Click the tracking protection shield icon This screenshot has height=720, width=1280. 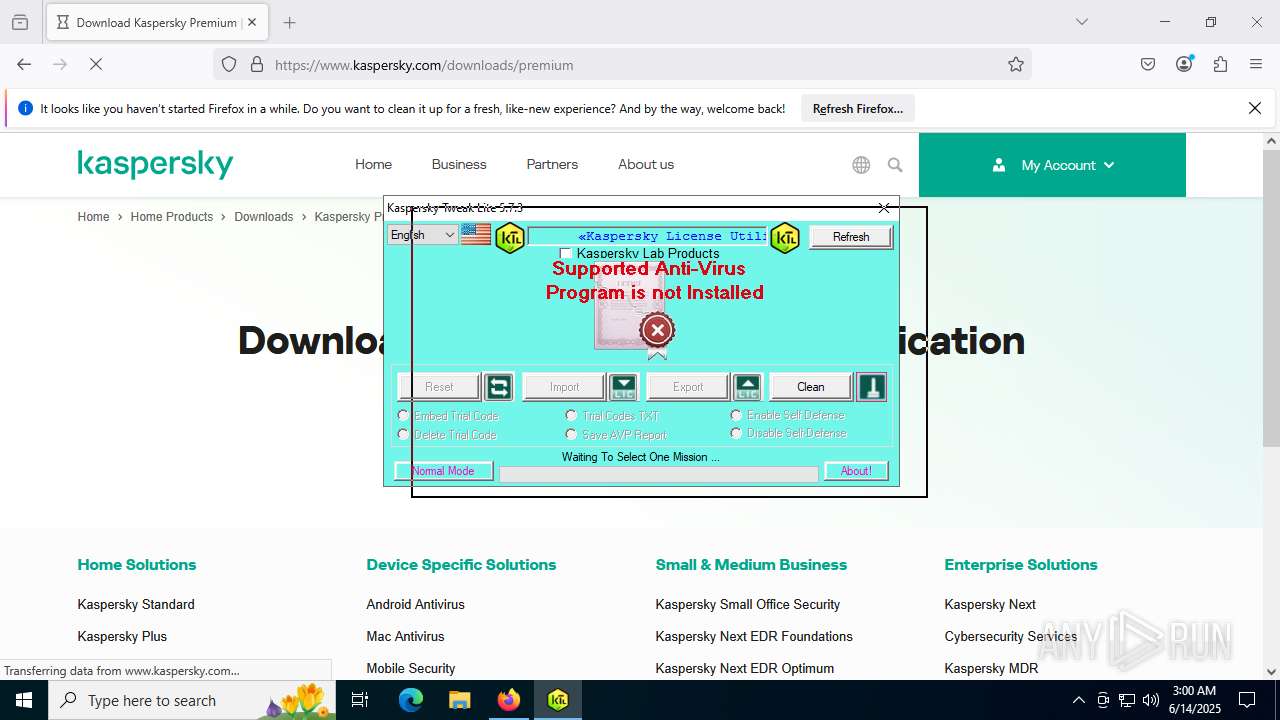[x=229, y=64]
